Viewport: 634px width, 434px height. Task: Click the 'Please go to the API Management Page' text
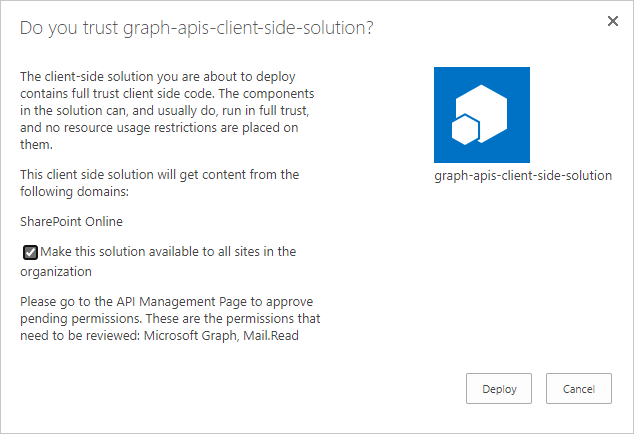pyautogui.click(x=133, y=302)
